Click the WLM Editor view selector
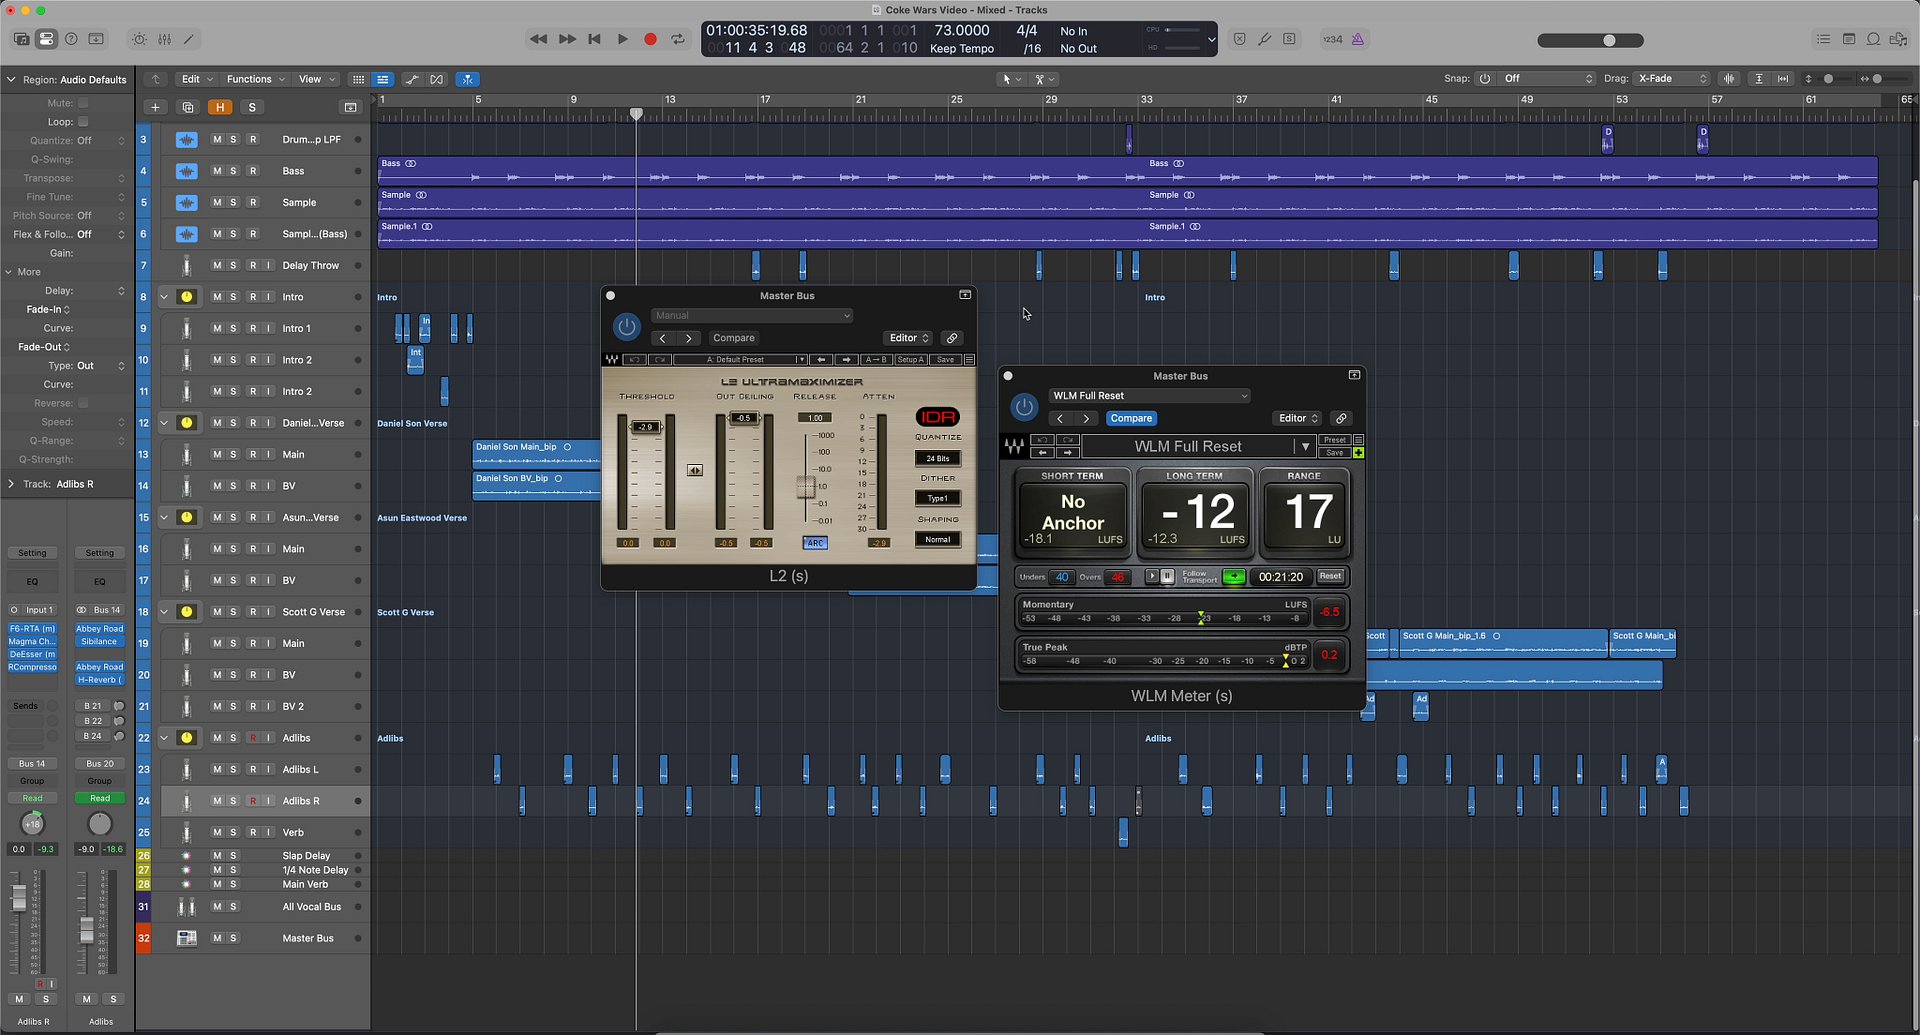Image resolution: width=1920 pixels, height=1035 pixels. pos(1299,418)
